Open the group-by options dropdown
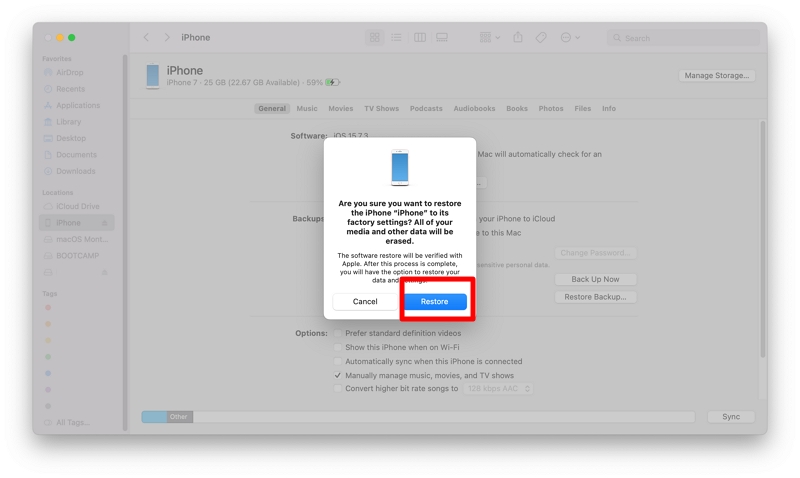The width and height of the screenshot is (800, 478). point(490,38)
